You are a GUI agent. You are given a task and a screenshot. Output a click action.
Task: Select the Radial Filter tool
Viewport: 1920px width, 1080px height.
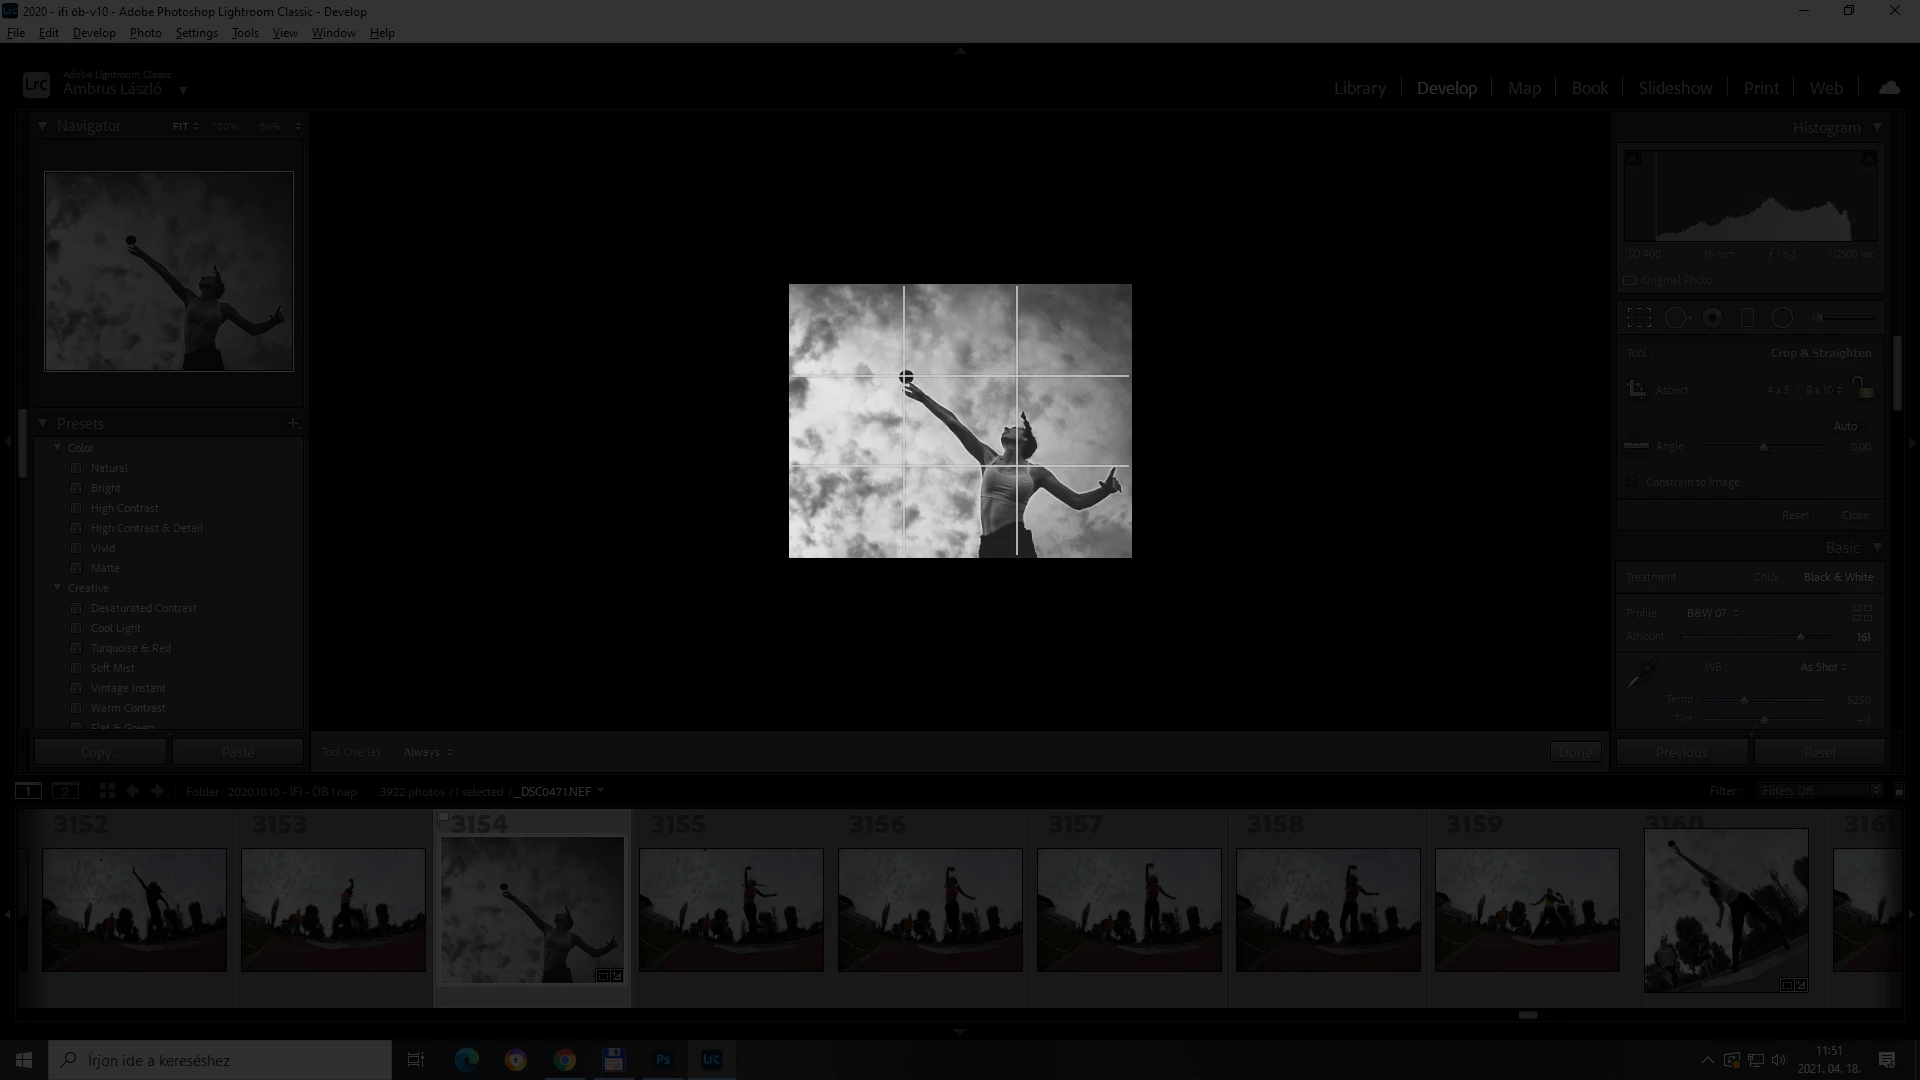[x=1782, y=318]
